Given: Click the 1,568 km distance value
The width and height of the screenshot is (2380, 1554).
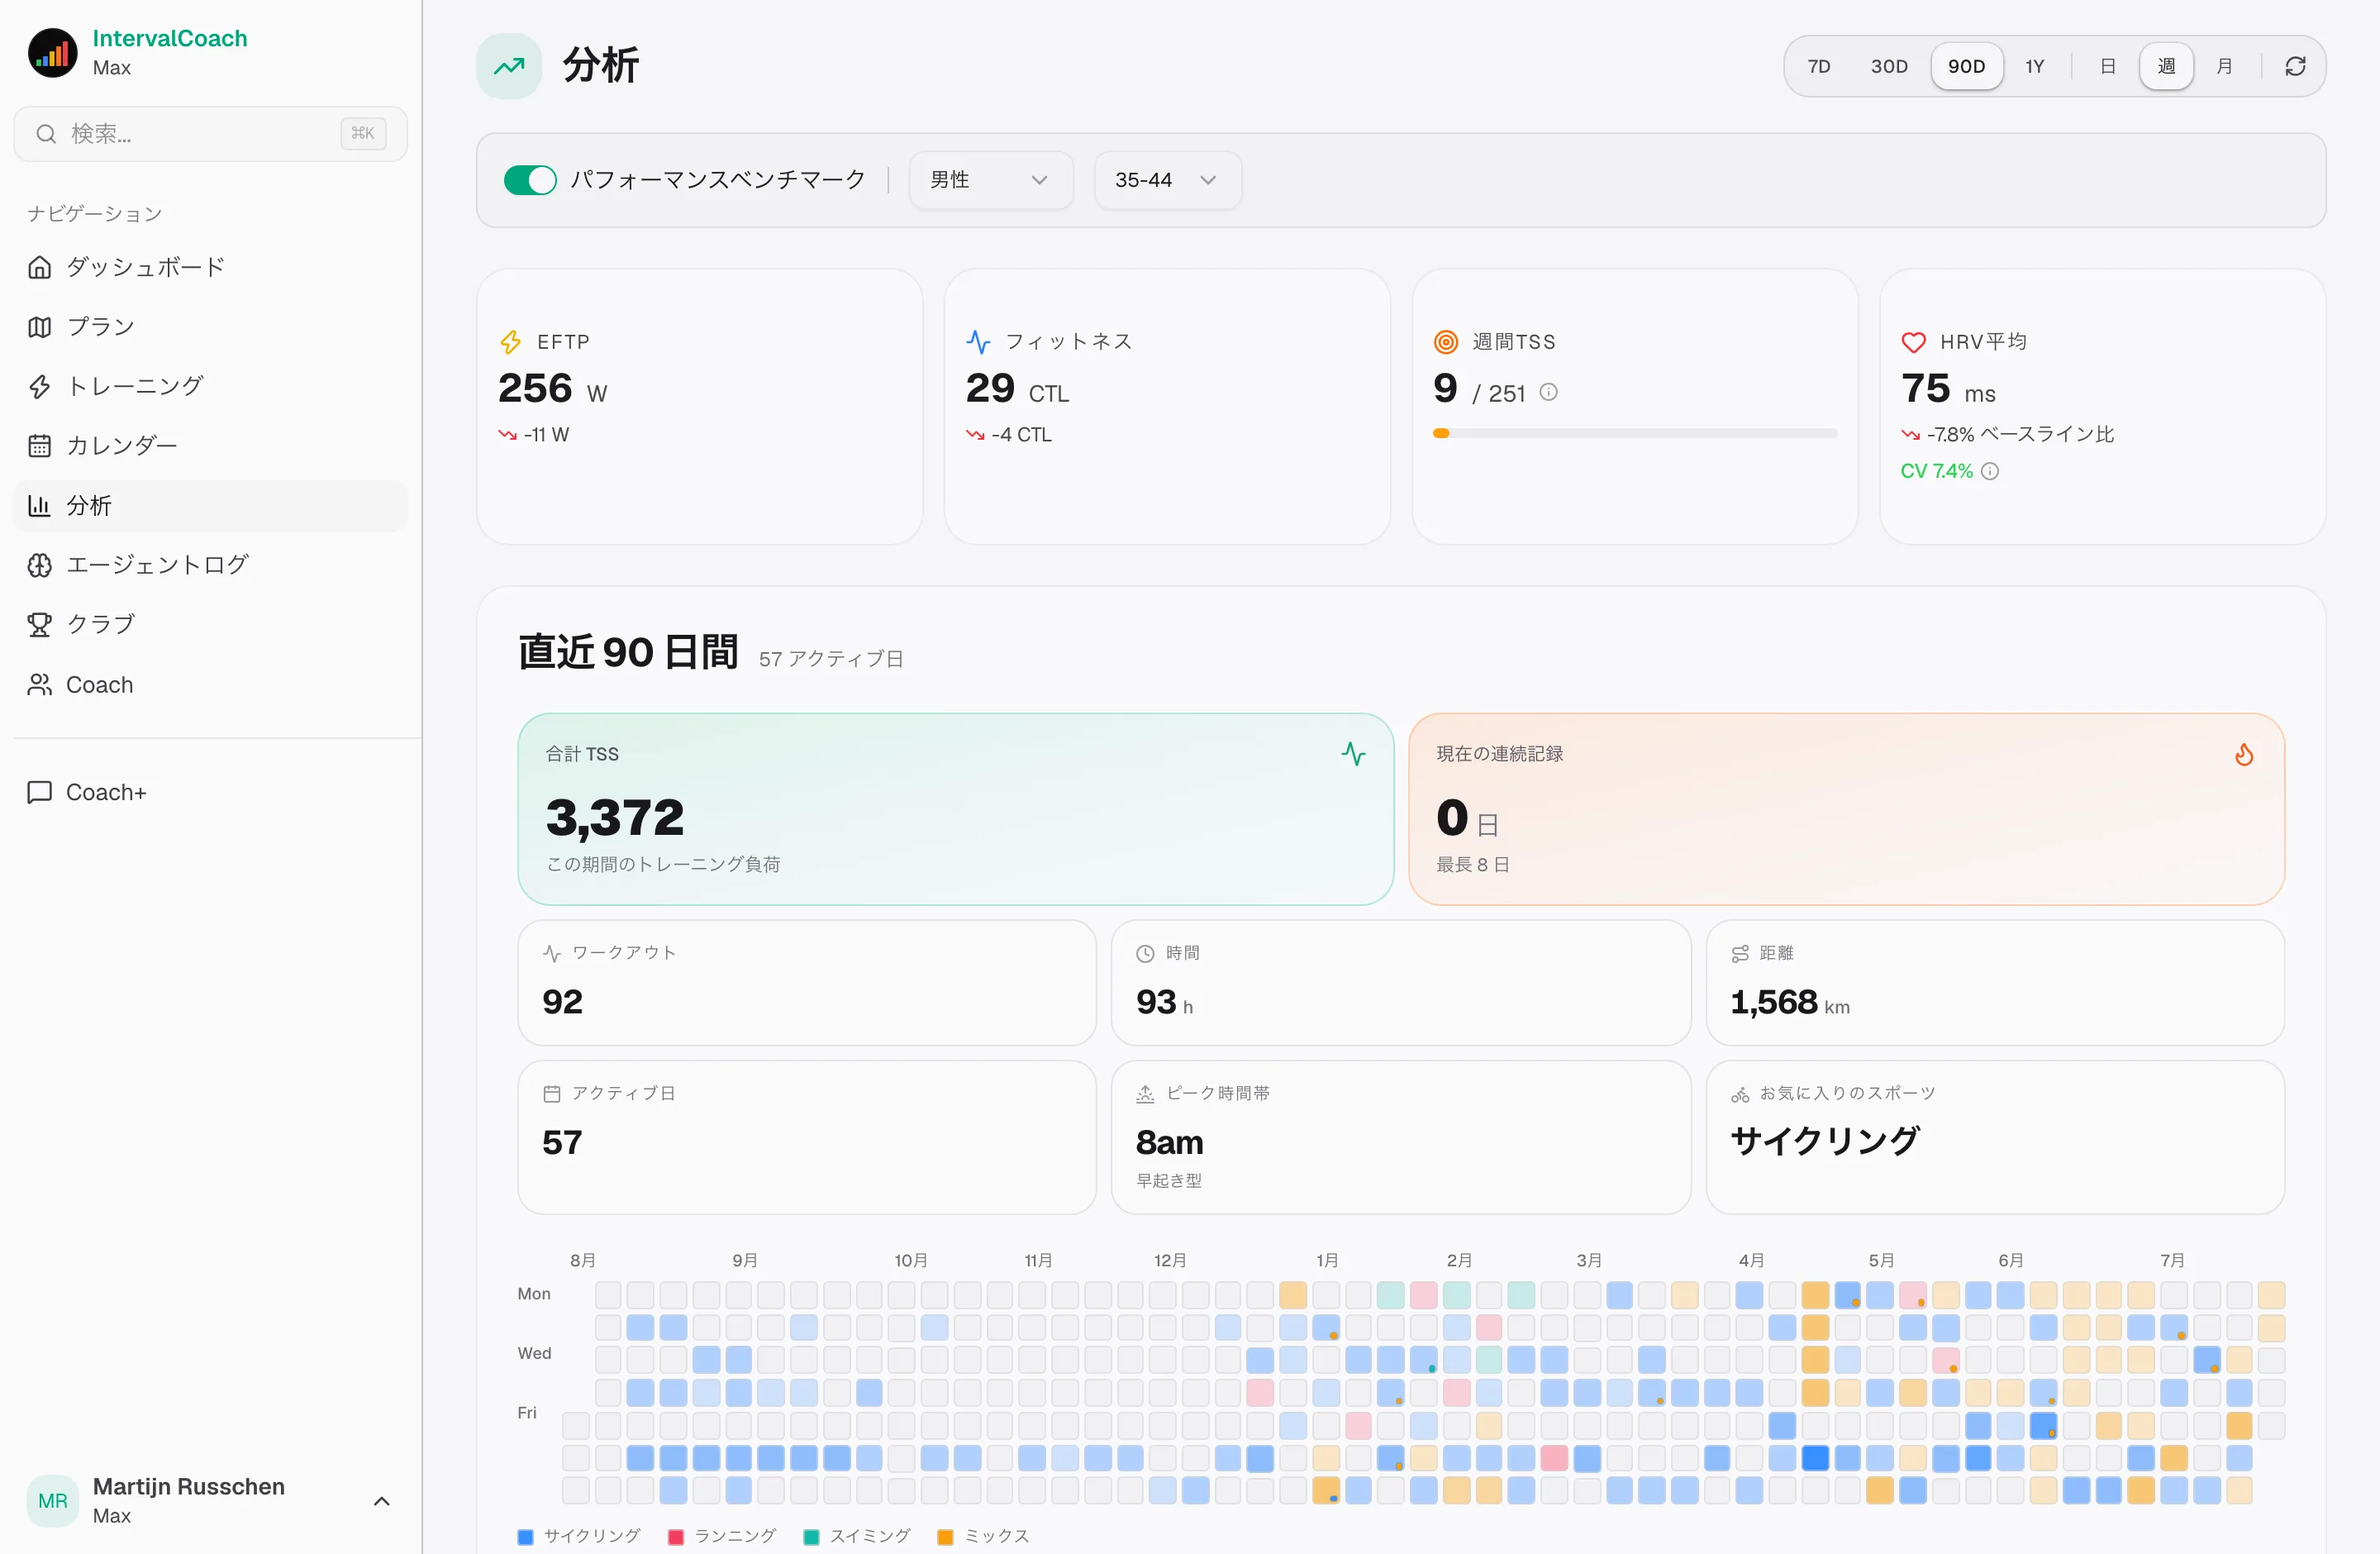Looking at the screenshot, I should (x=1790, y=1002).
